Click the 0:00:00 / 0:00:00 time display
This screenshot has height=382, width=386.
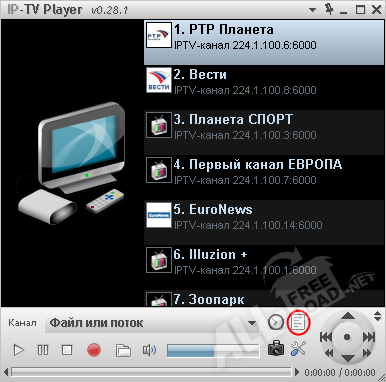pos(340,372)
